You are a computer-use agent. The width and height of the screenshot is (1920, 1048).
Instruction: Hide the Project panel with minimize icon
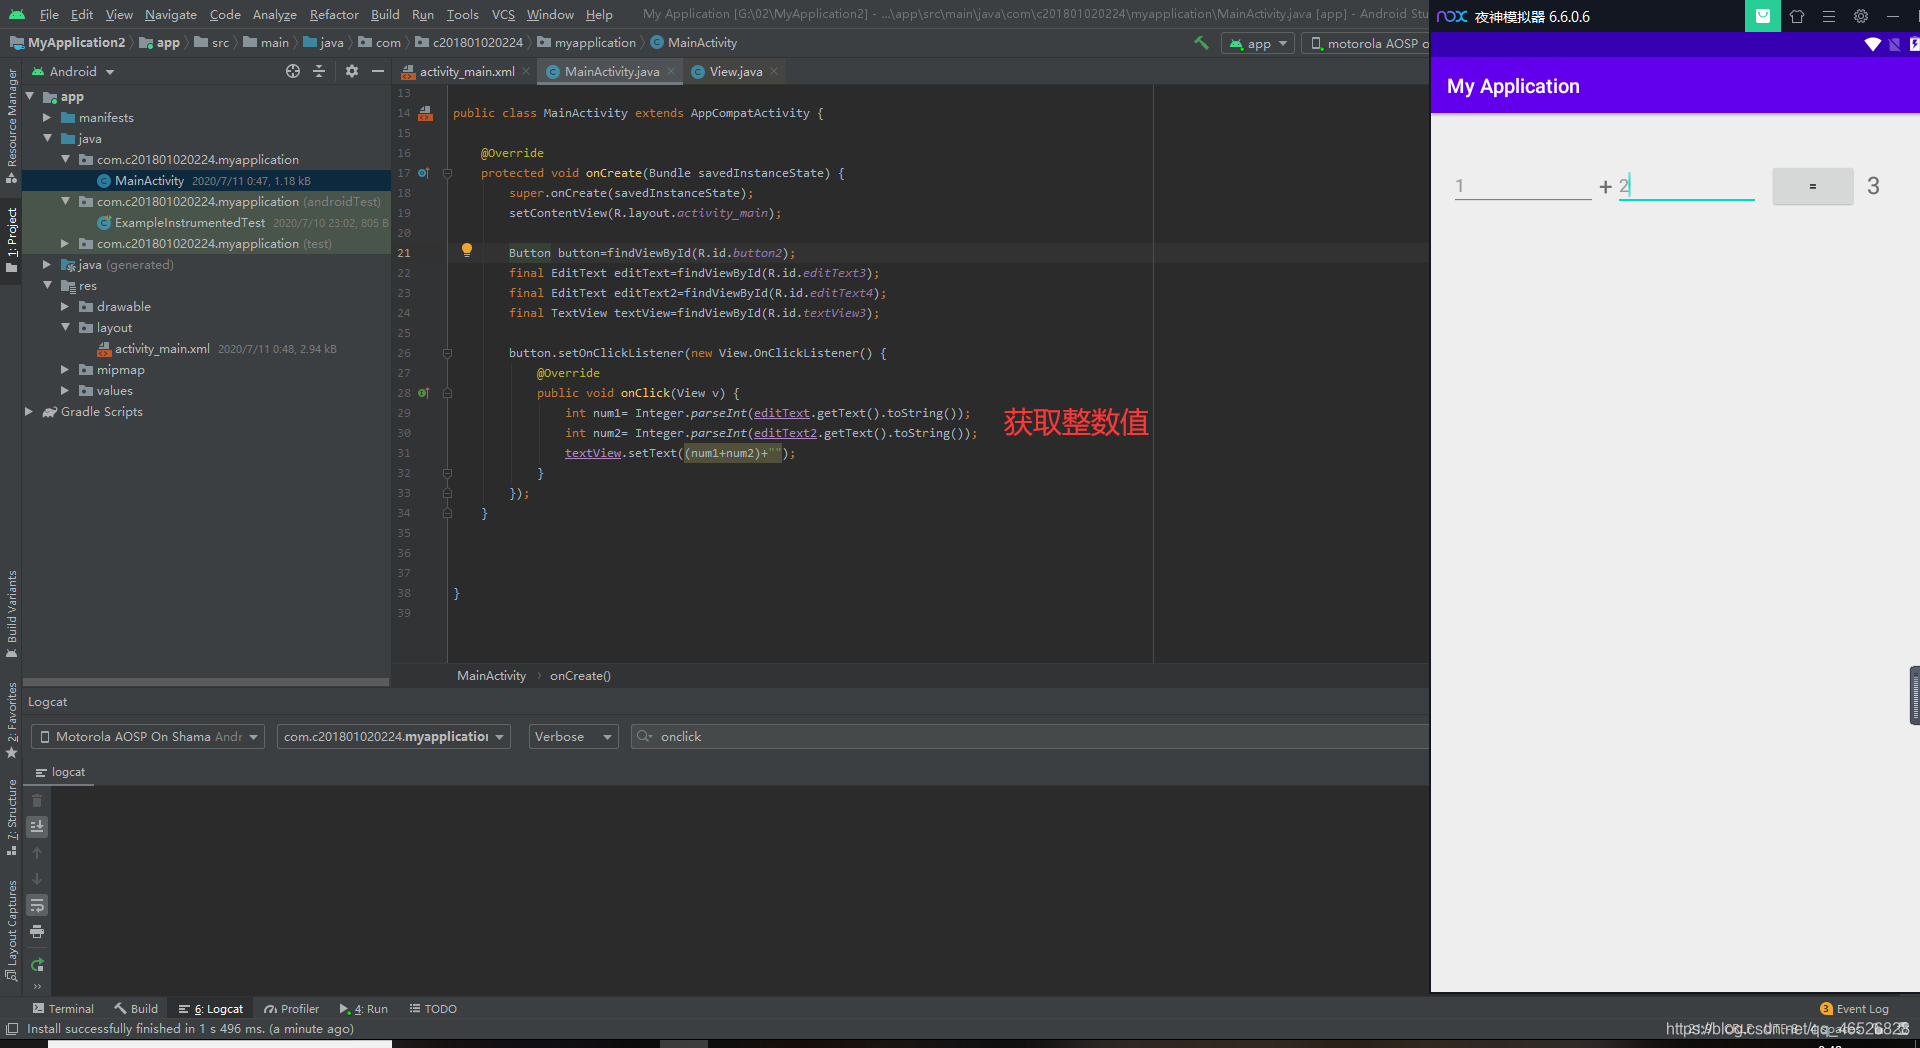point(377,71)
